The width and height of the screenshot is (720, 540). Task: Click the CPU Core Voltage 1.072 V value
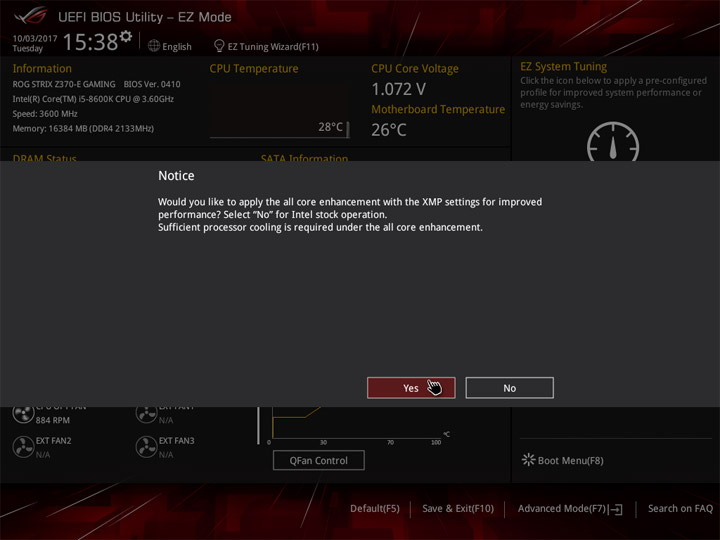pos(399,89)
